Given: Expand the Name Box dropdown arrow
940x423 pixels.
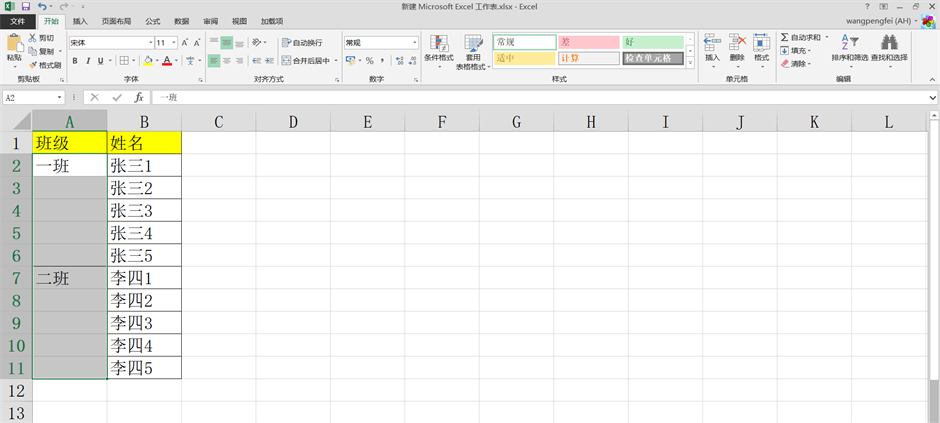Looking at the screenshot, I should [60, 97].
